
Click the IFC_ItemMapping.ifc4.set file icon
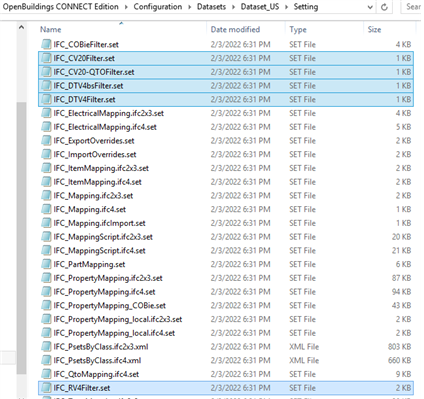point(46,182)
